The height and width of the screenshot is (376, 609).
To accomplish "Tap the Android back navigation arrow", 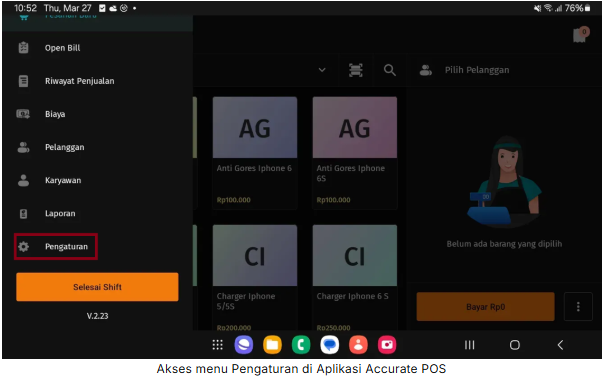I will point(560,345).
